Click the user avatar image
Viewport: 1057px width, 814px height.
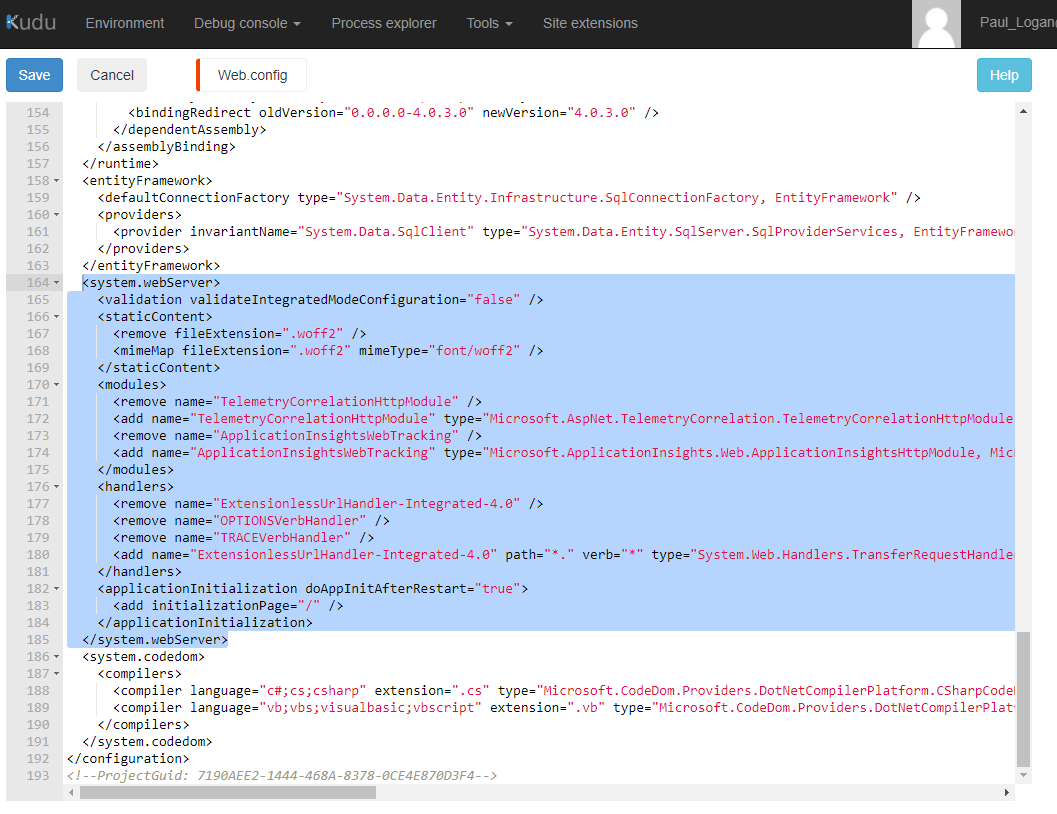[936, 24]
